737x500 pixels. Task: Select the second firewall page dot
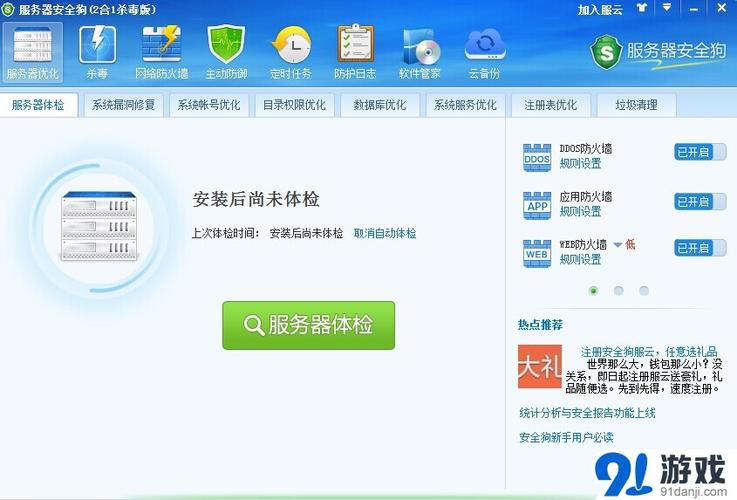click(619, 291)
